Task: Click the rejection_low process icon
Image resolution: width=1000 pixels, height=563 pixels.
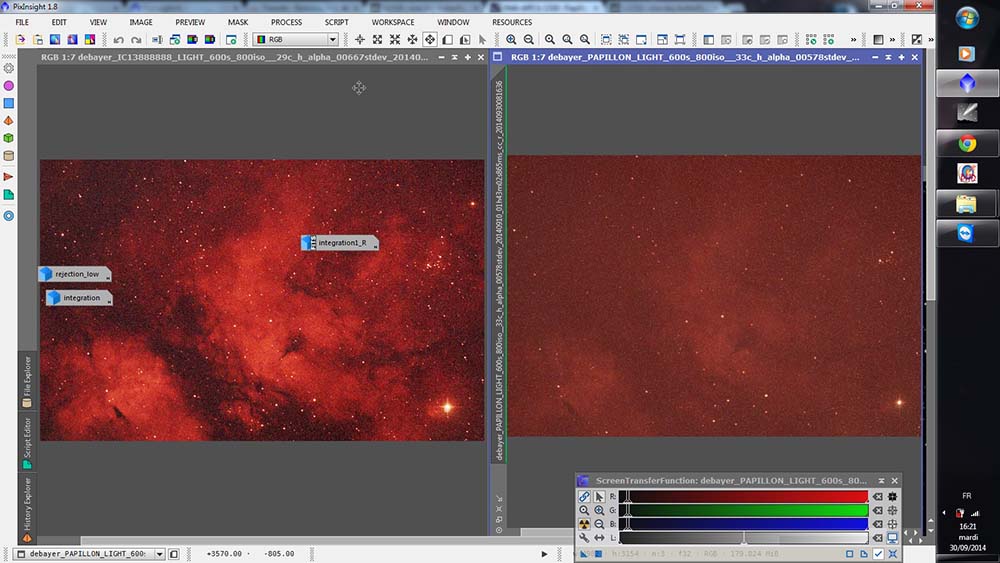Action: point(75,274)
